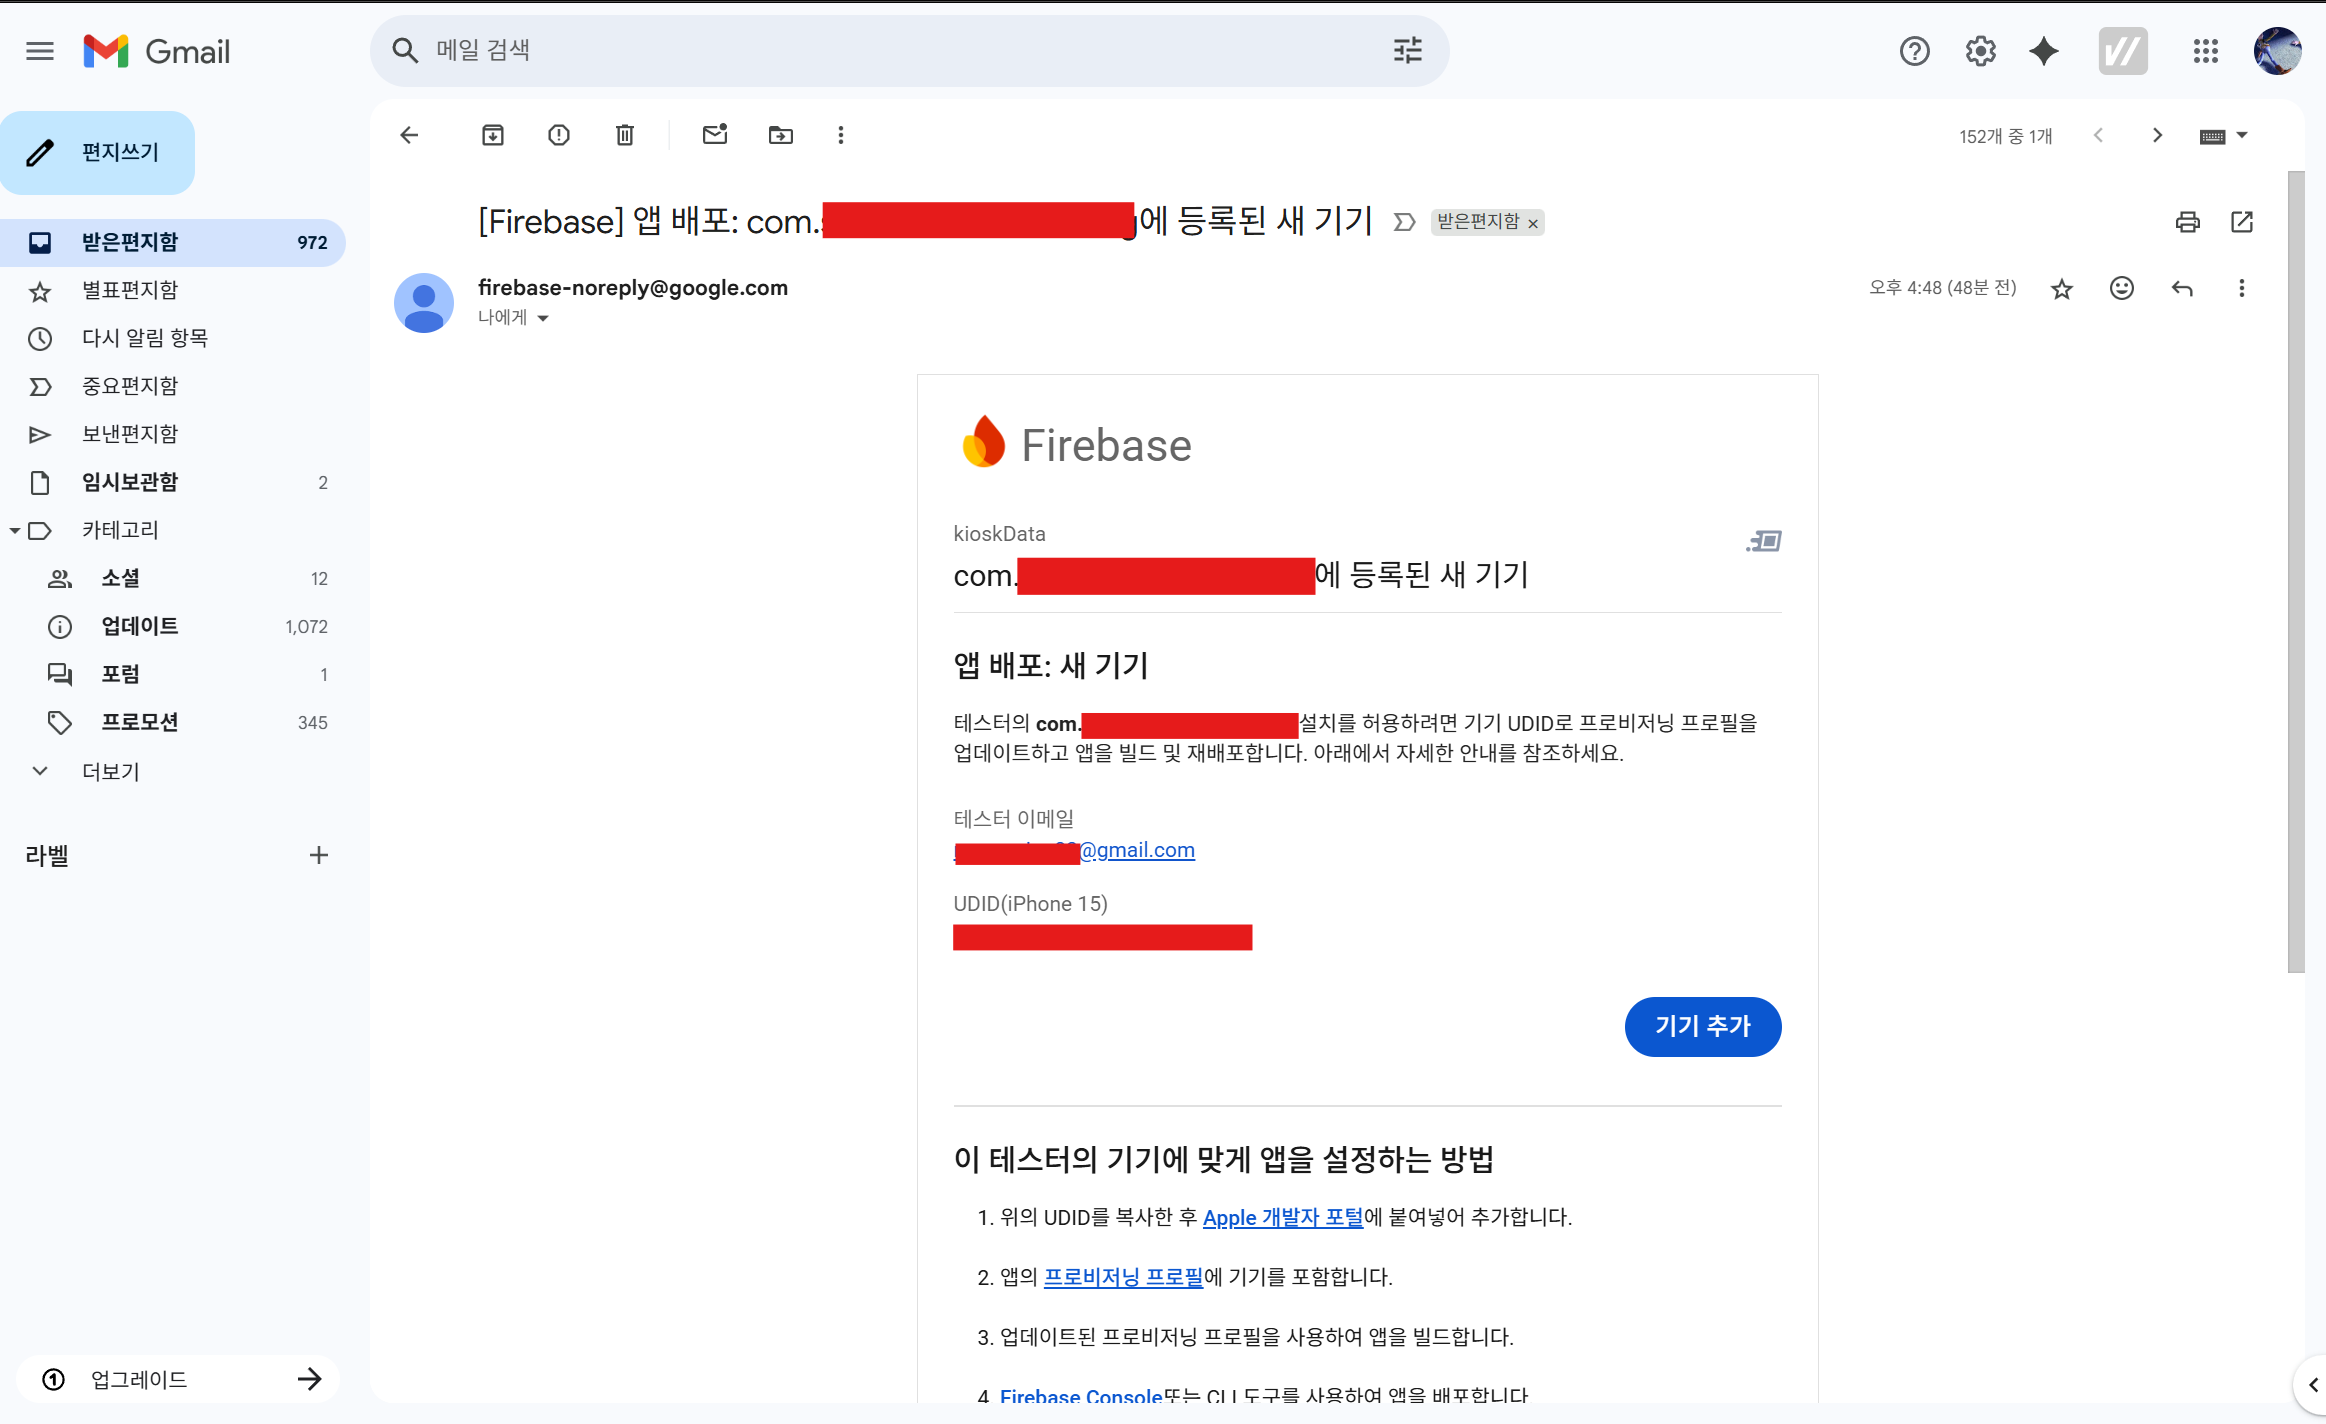The width and height of the screenshot is (2326, 1424).
Task: Star this Firebase email
Action: coord(2062,290)
